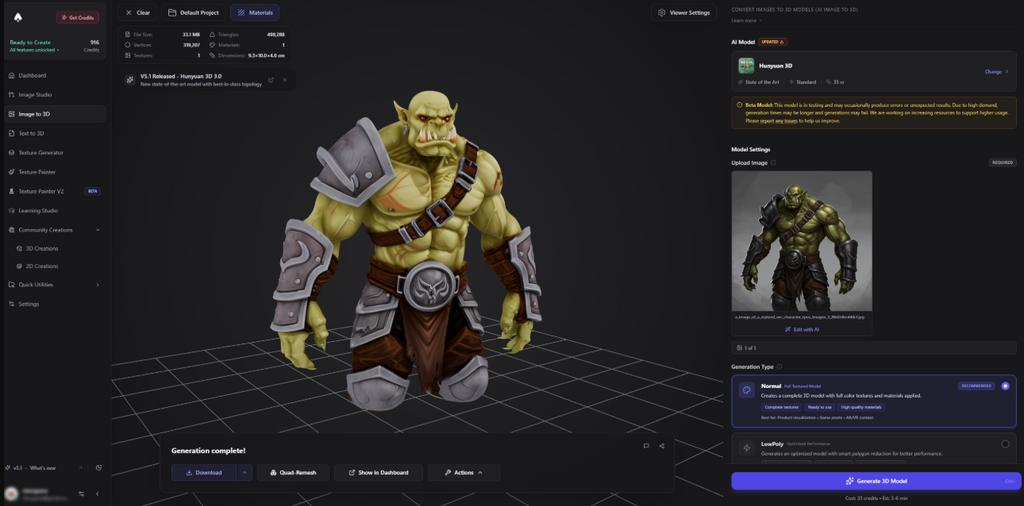Click the Hunyuan 3D model thumbnail
1024x506 pixels.
[746, 66]
